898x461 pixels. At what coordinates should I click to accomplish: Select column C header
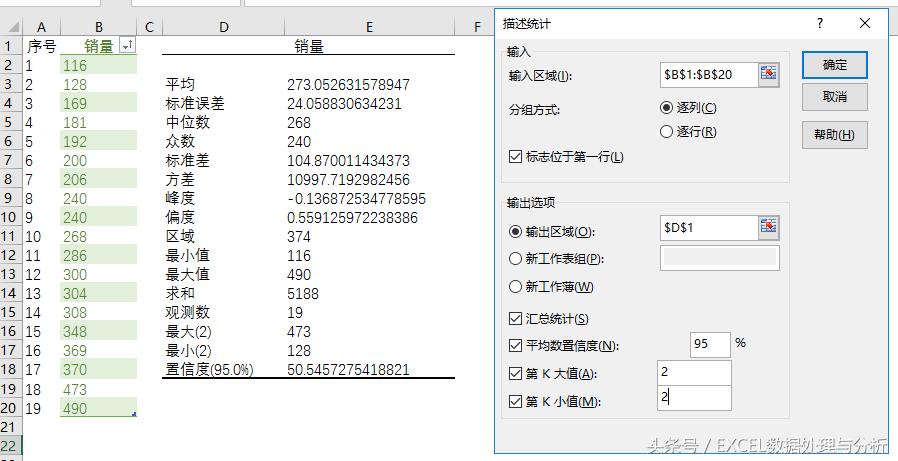149,27
